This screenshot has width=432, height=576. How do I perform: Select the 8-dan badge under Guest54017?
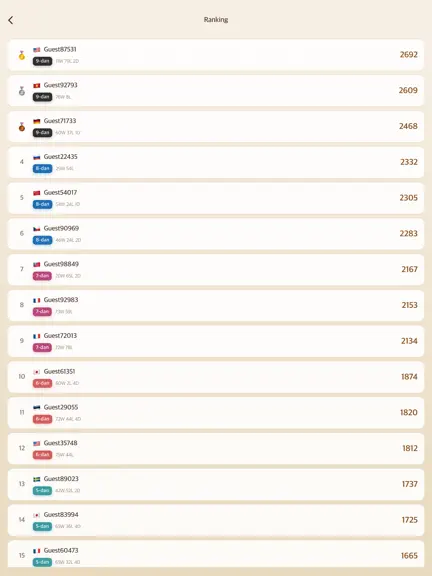[42, 204]
